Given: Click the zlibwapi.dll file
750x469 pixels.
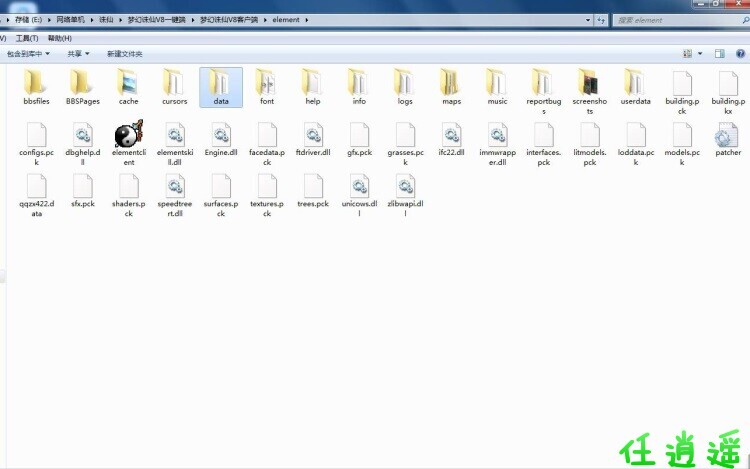Looking at the screenshot, I should (x=405, y=187).
